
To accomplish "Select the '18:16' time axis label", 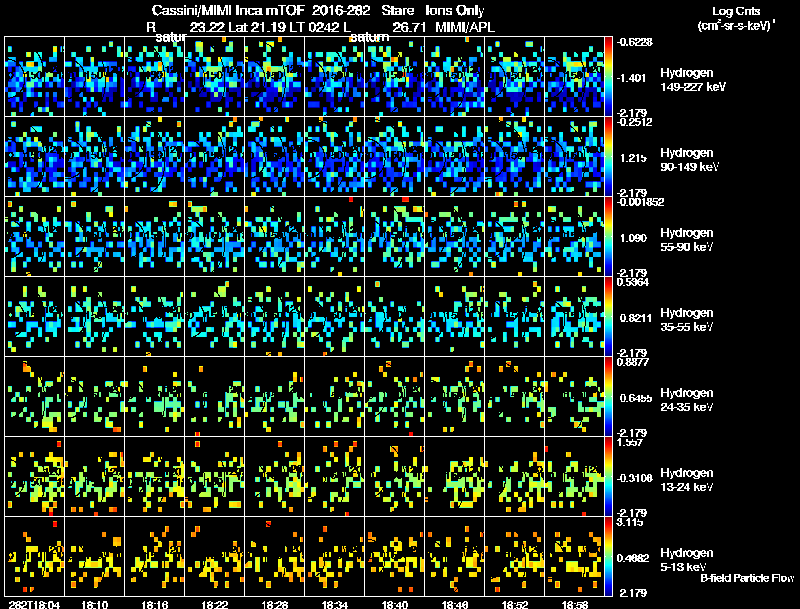I will (155, 604).
